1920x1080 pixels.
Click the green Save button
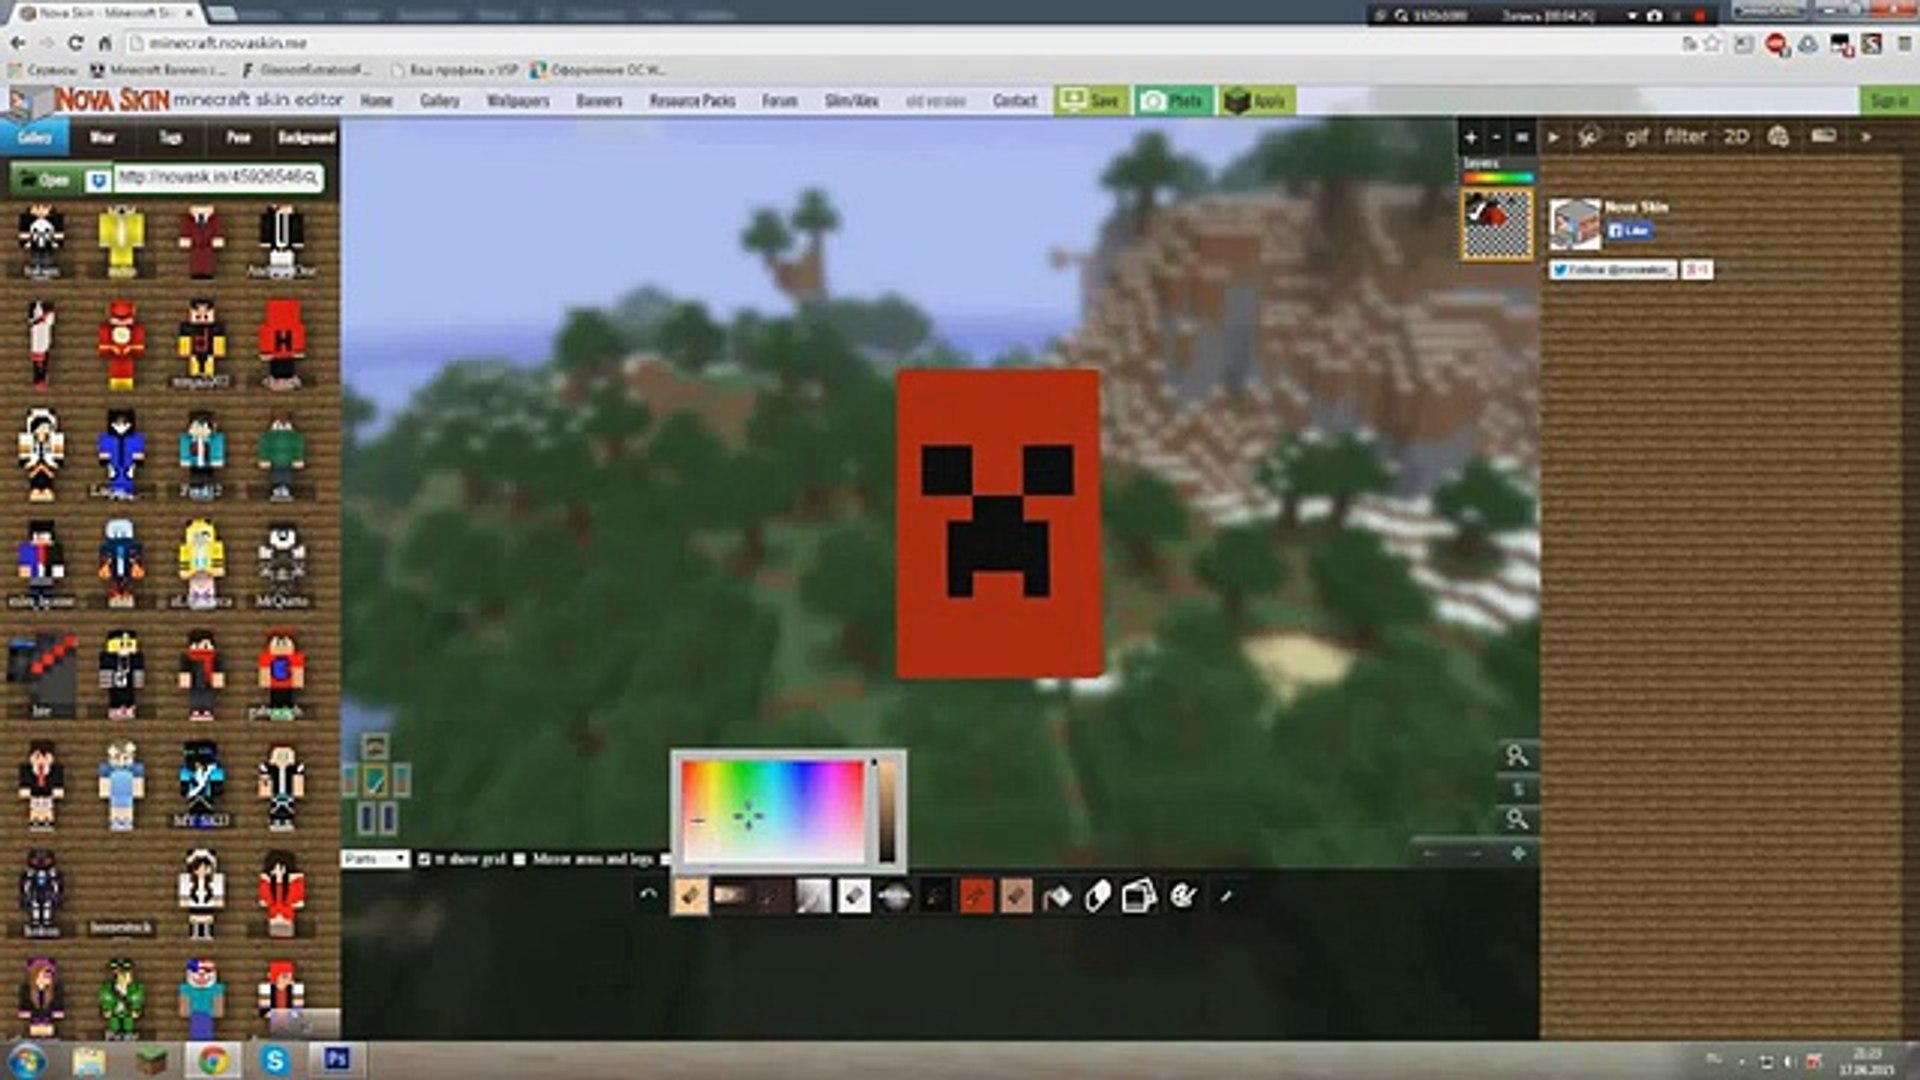[x=1091, y=100]
